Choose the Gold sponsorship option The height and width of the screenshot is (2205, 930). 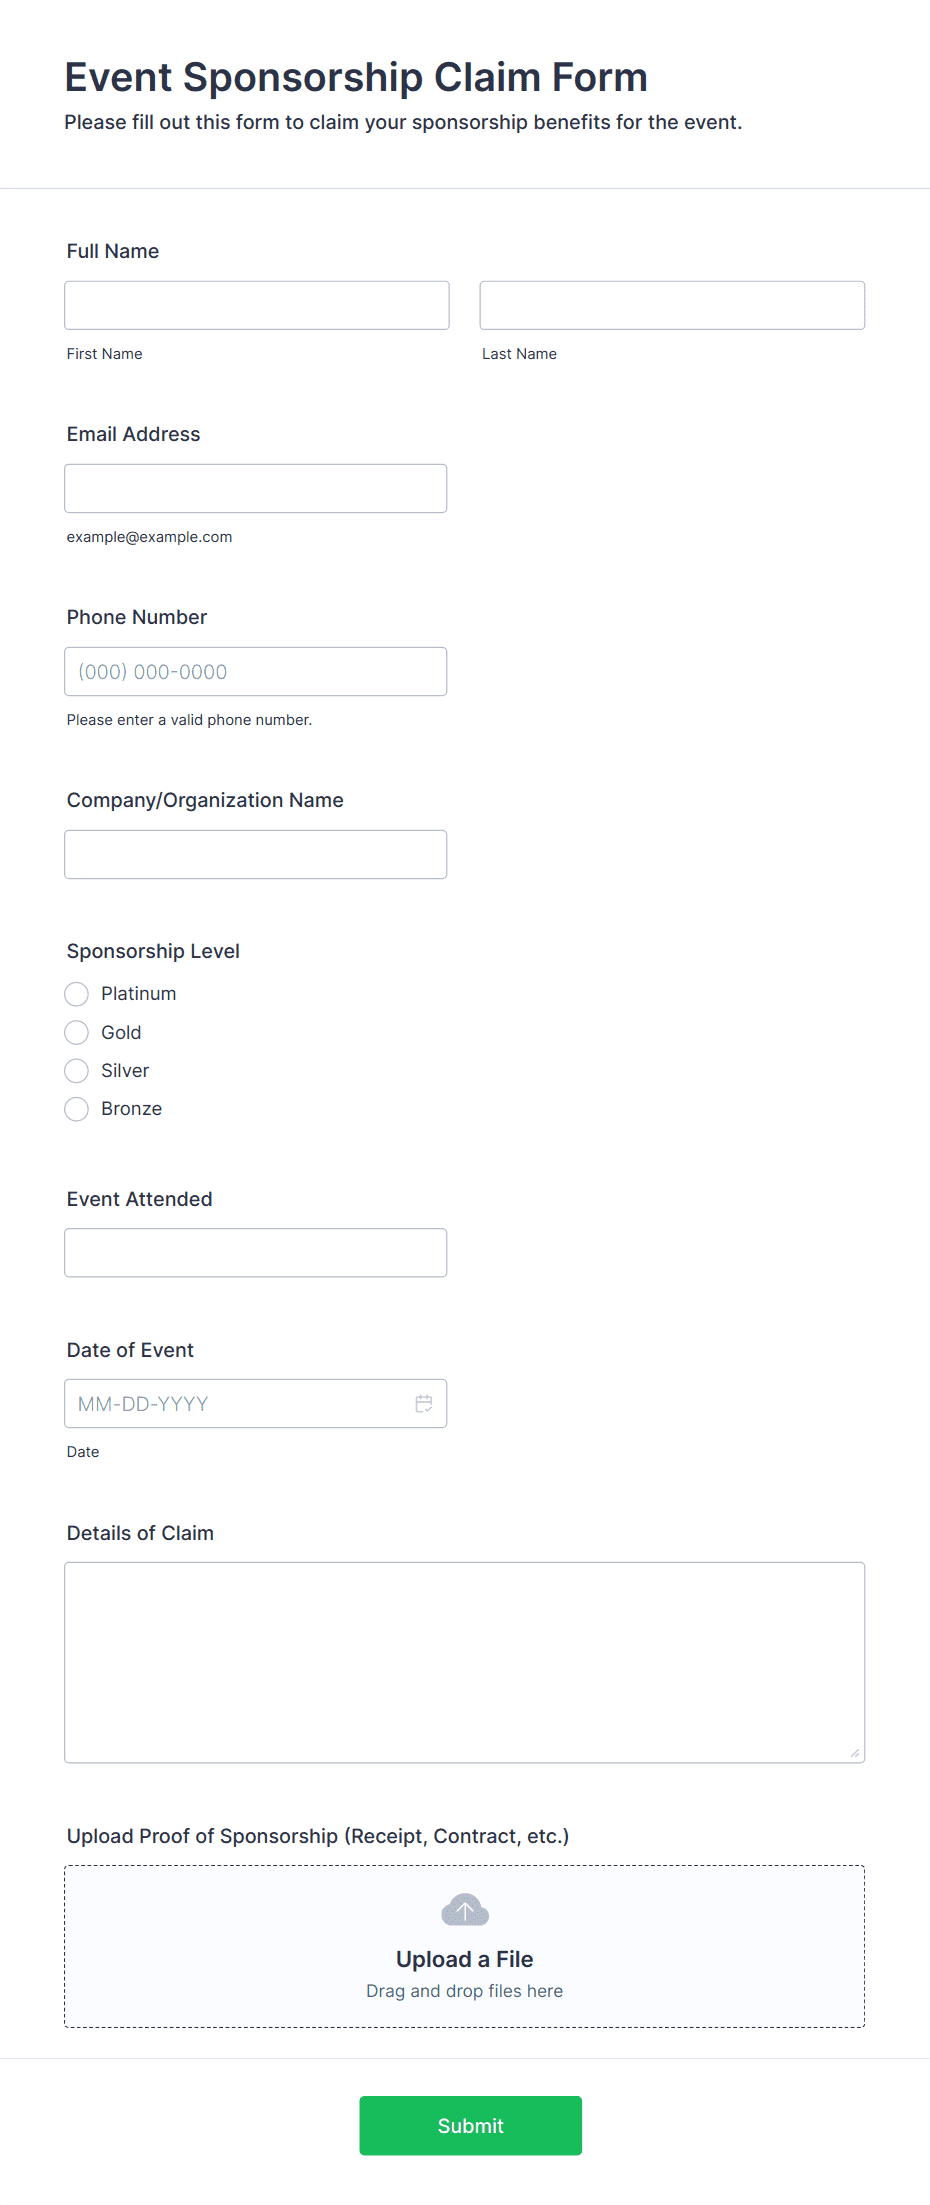click(x=76, y=1032)
